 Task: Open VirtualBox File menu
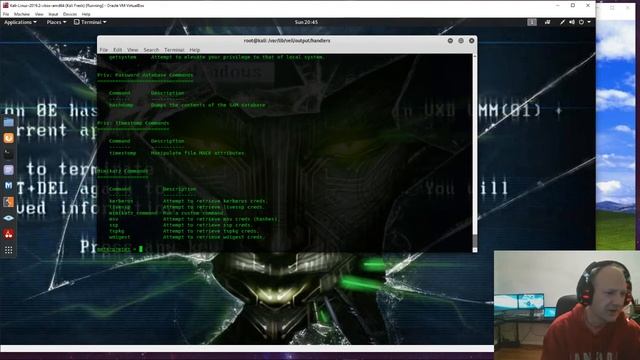pos(6,14)
